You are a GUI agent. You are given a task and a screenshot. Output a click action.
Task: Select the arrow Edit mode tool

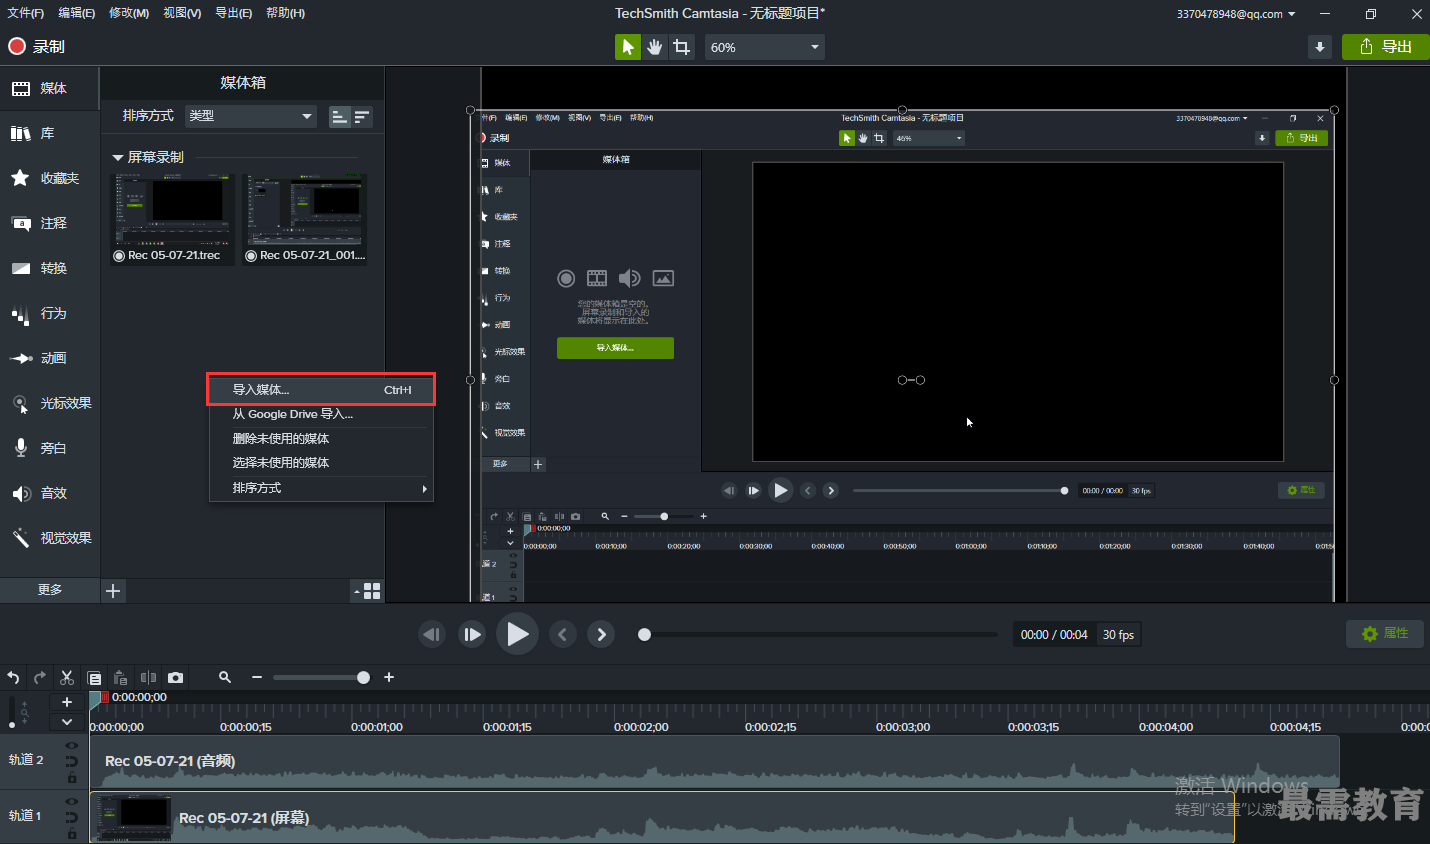[x=628, y=47]
